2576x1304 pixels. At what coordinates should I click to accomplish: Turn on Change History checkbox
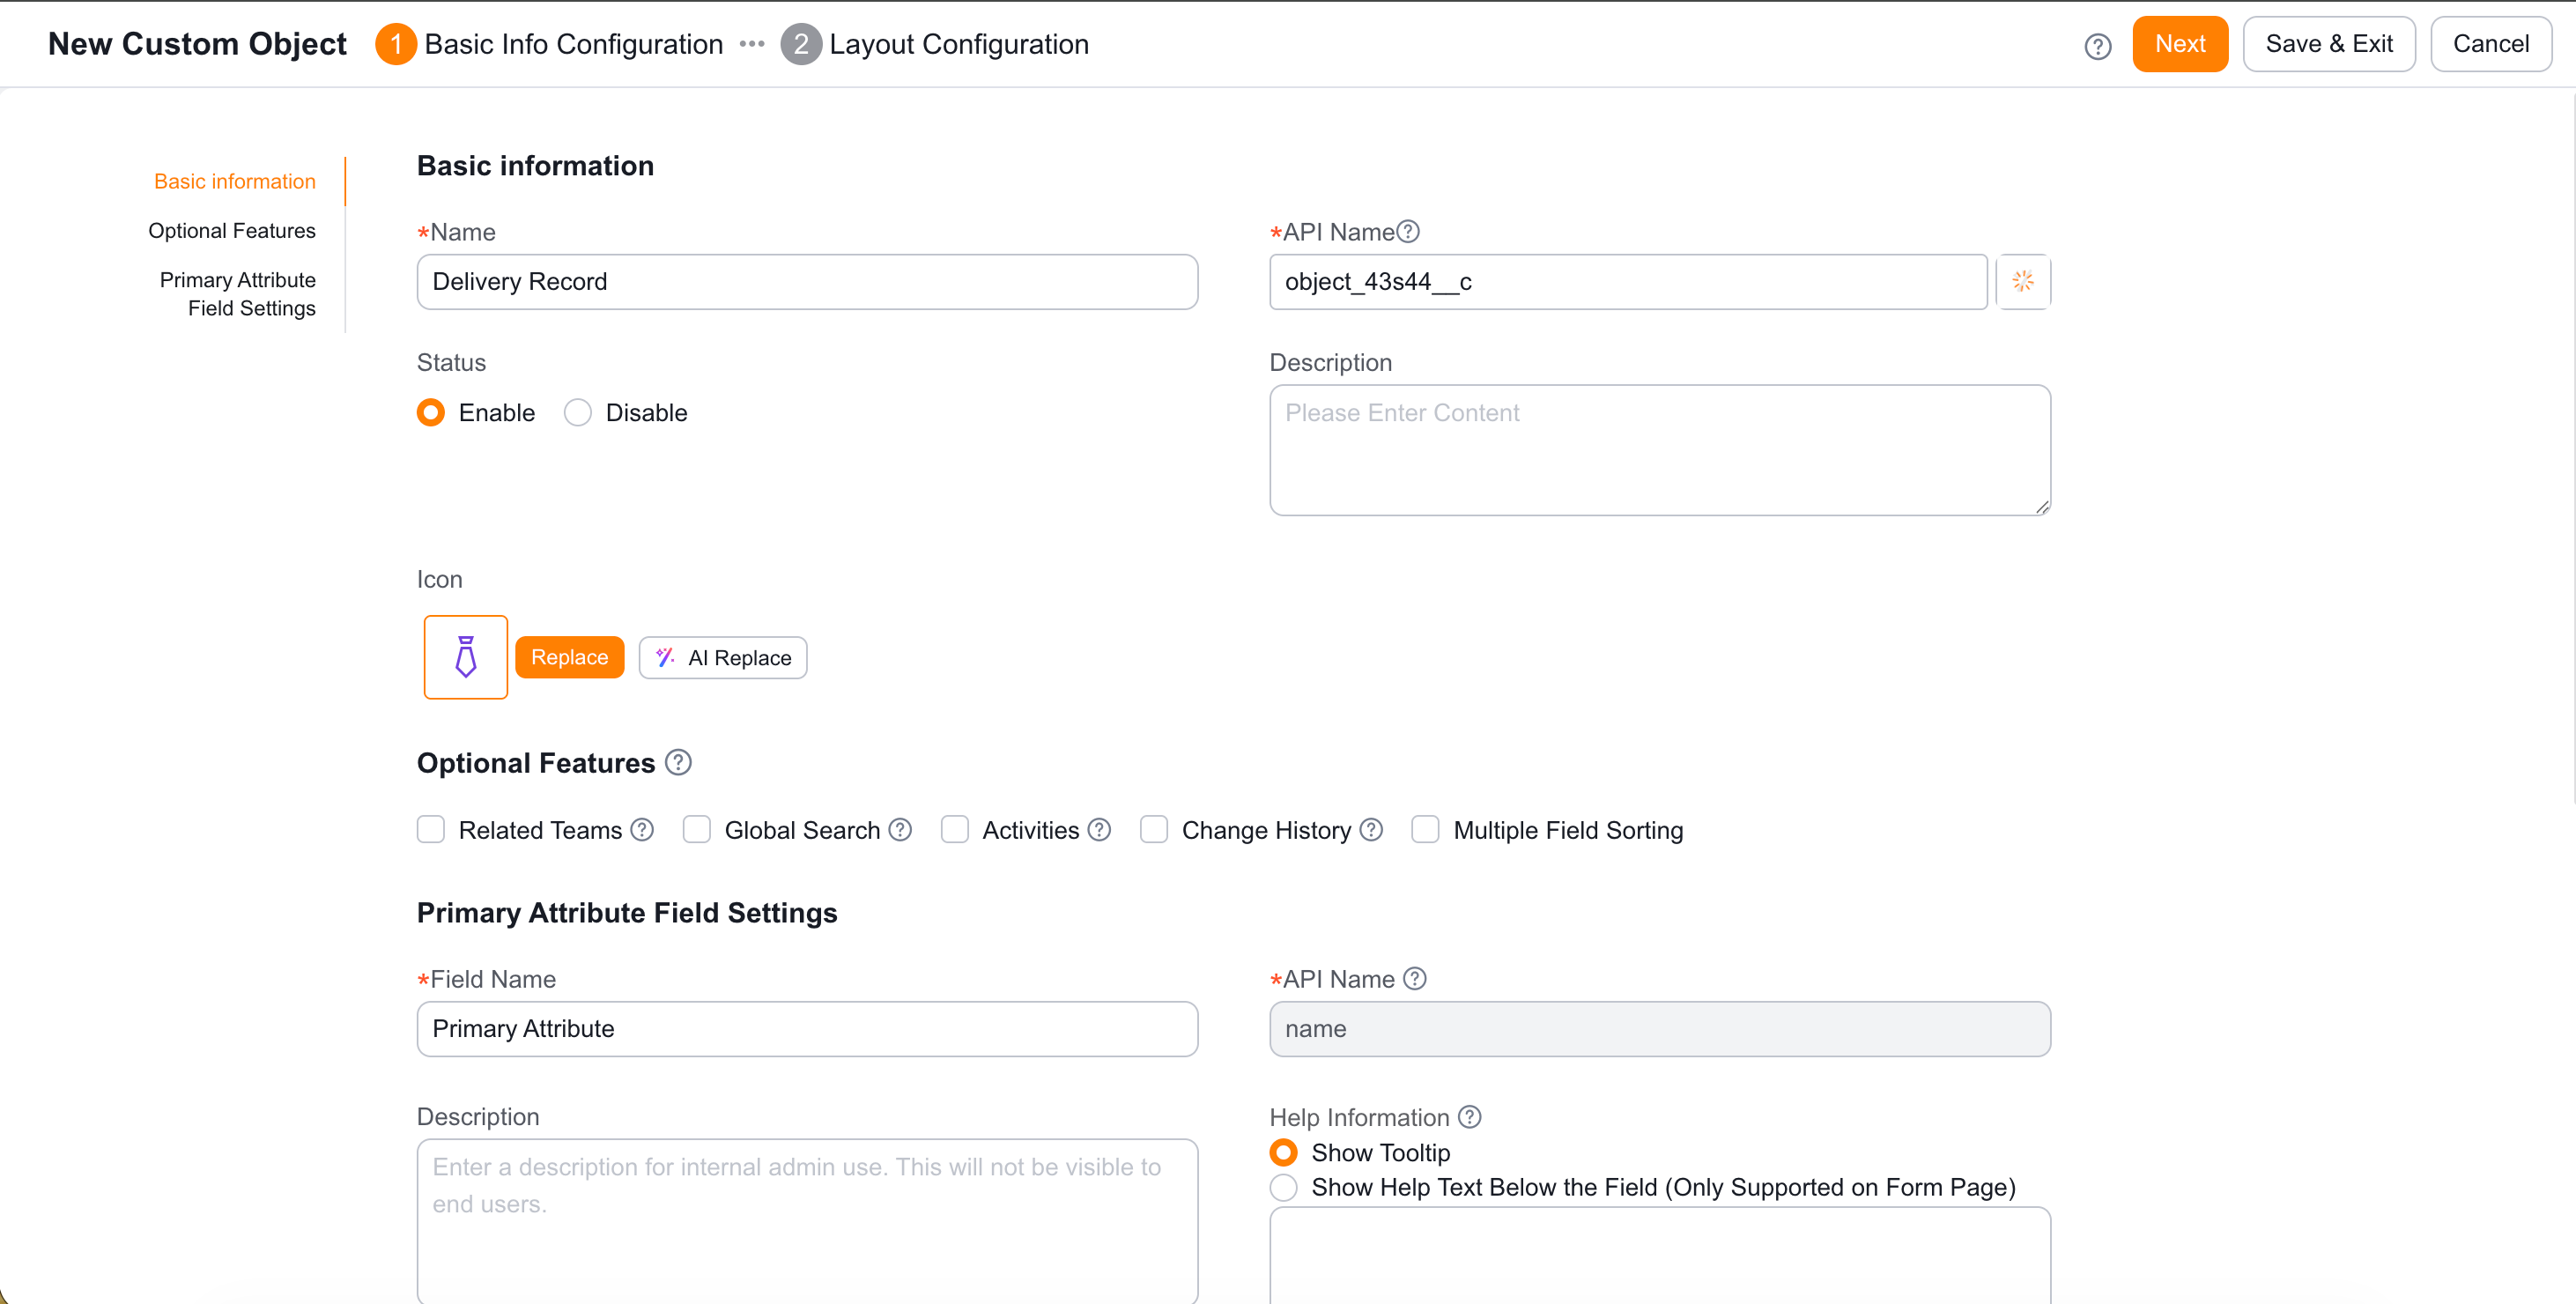1154,829
